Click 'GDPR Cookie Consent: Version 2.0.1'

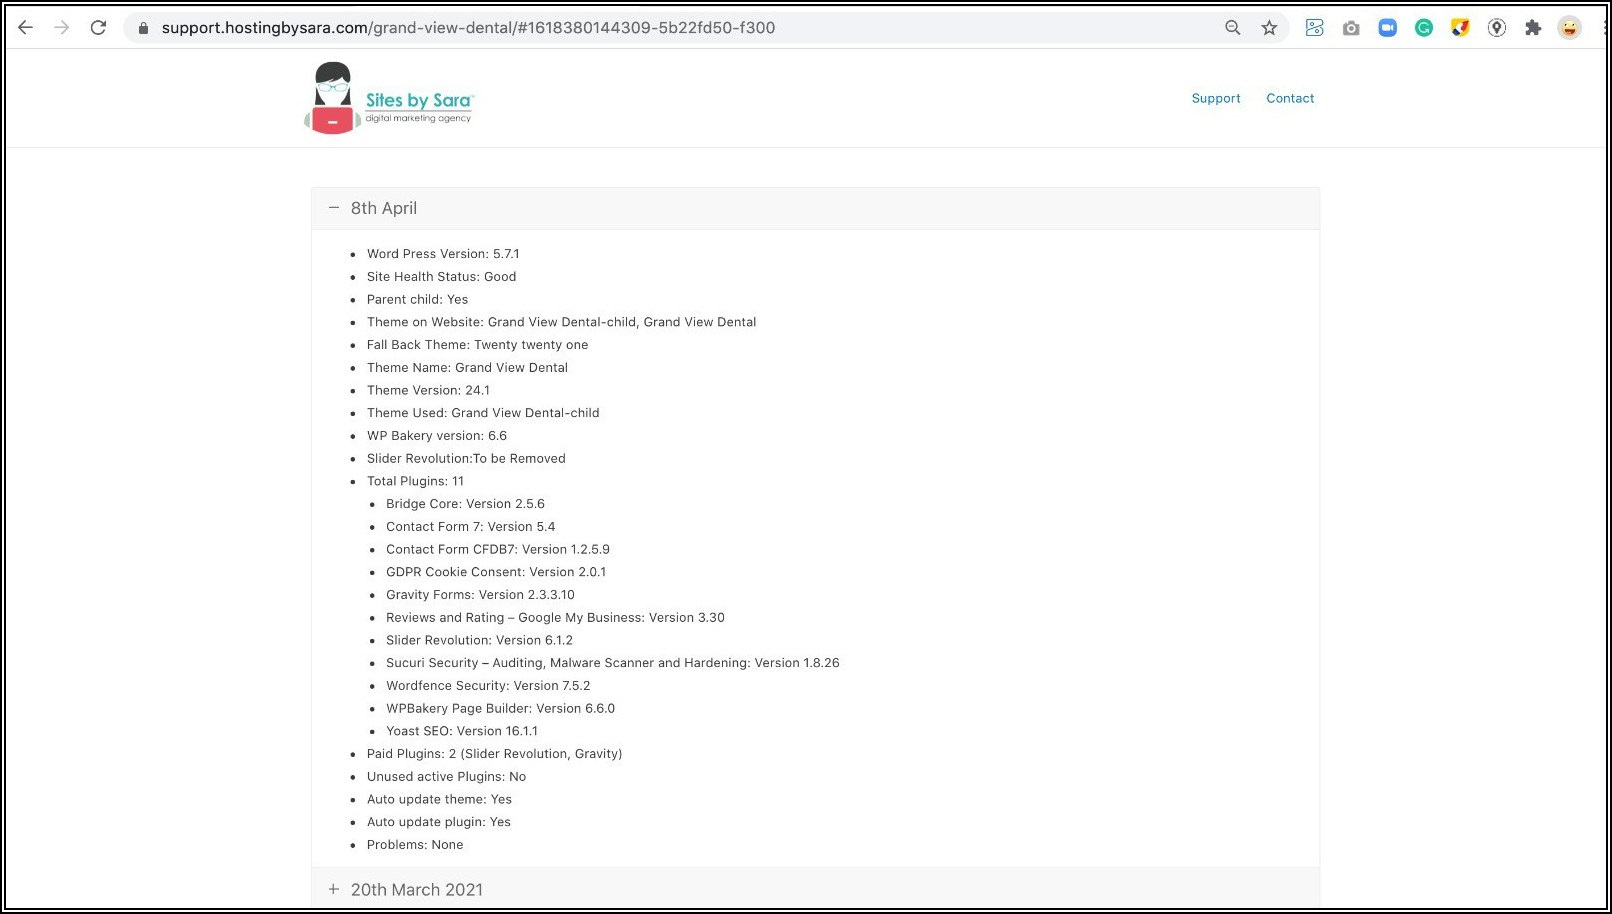coord(496,572)
